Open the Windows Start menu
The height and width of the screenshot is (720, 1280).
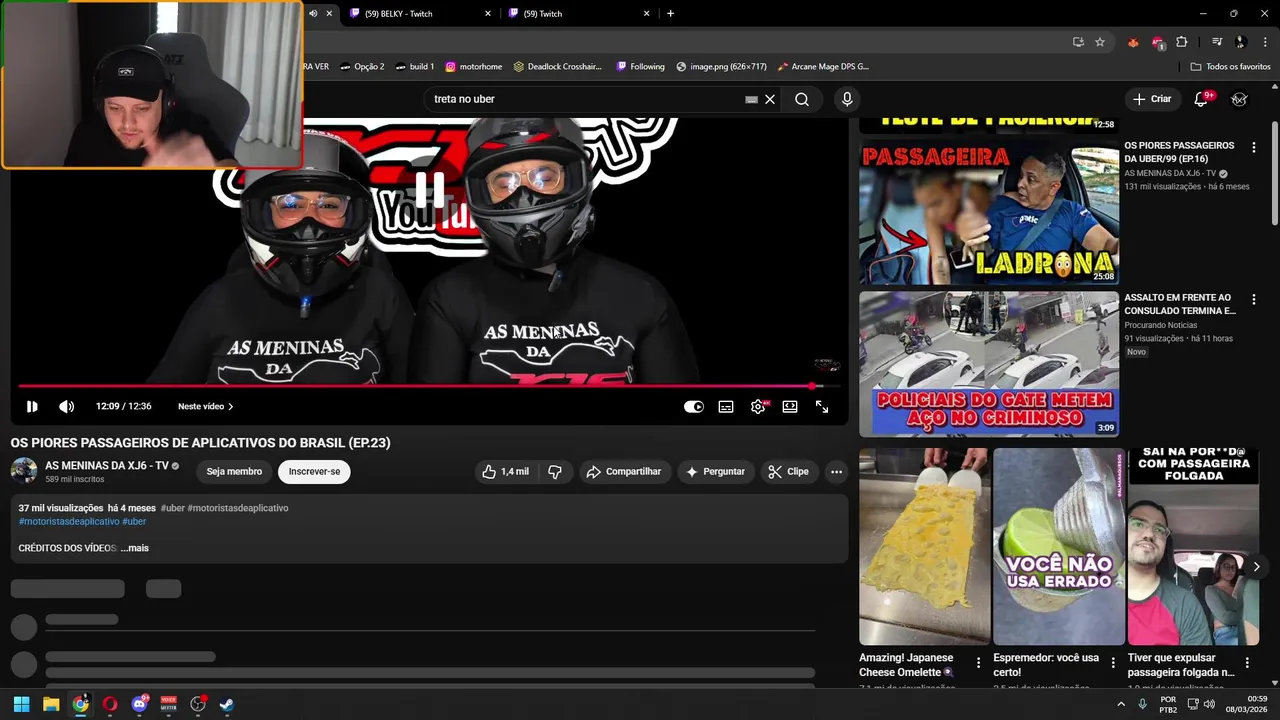point(21,704)
